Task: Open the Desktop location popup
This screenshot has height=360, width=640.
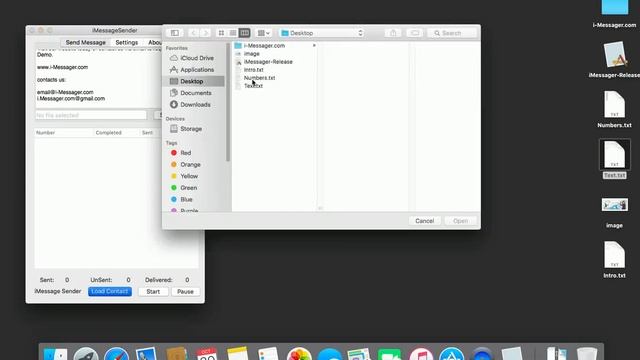Action: point(322,33)
